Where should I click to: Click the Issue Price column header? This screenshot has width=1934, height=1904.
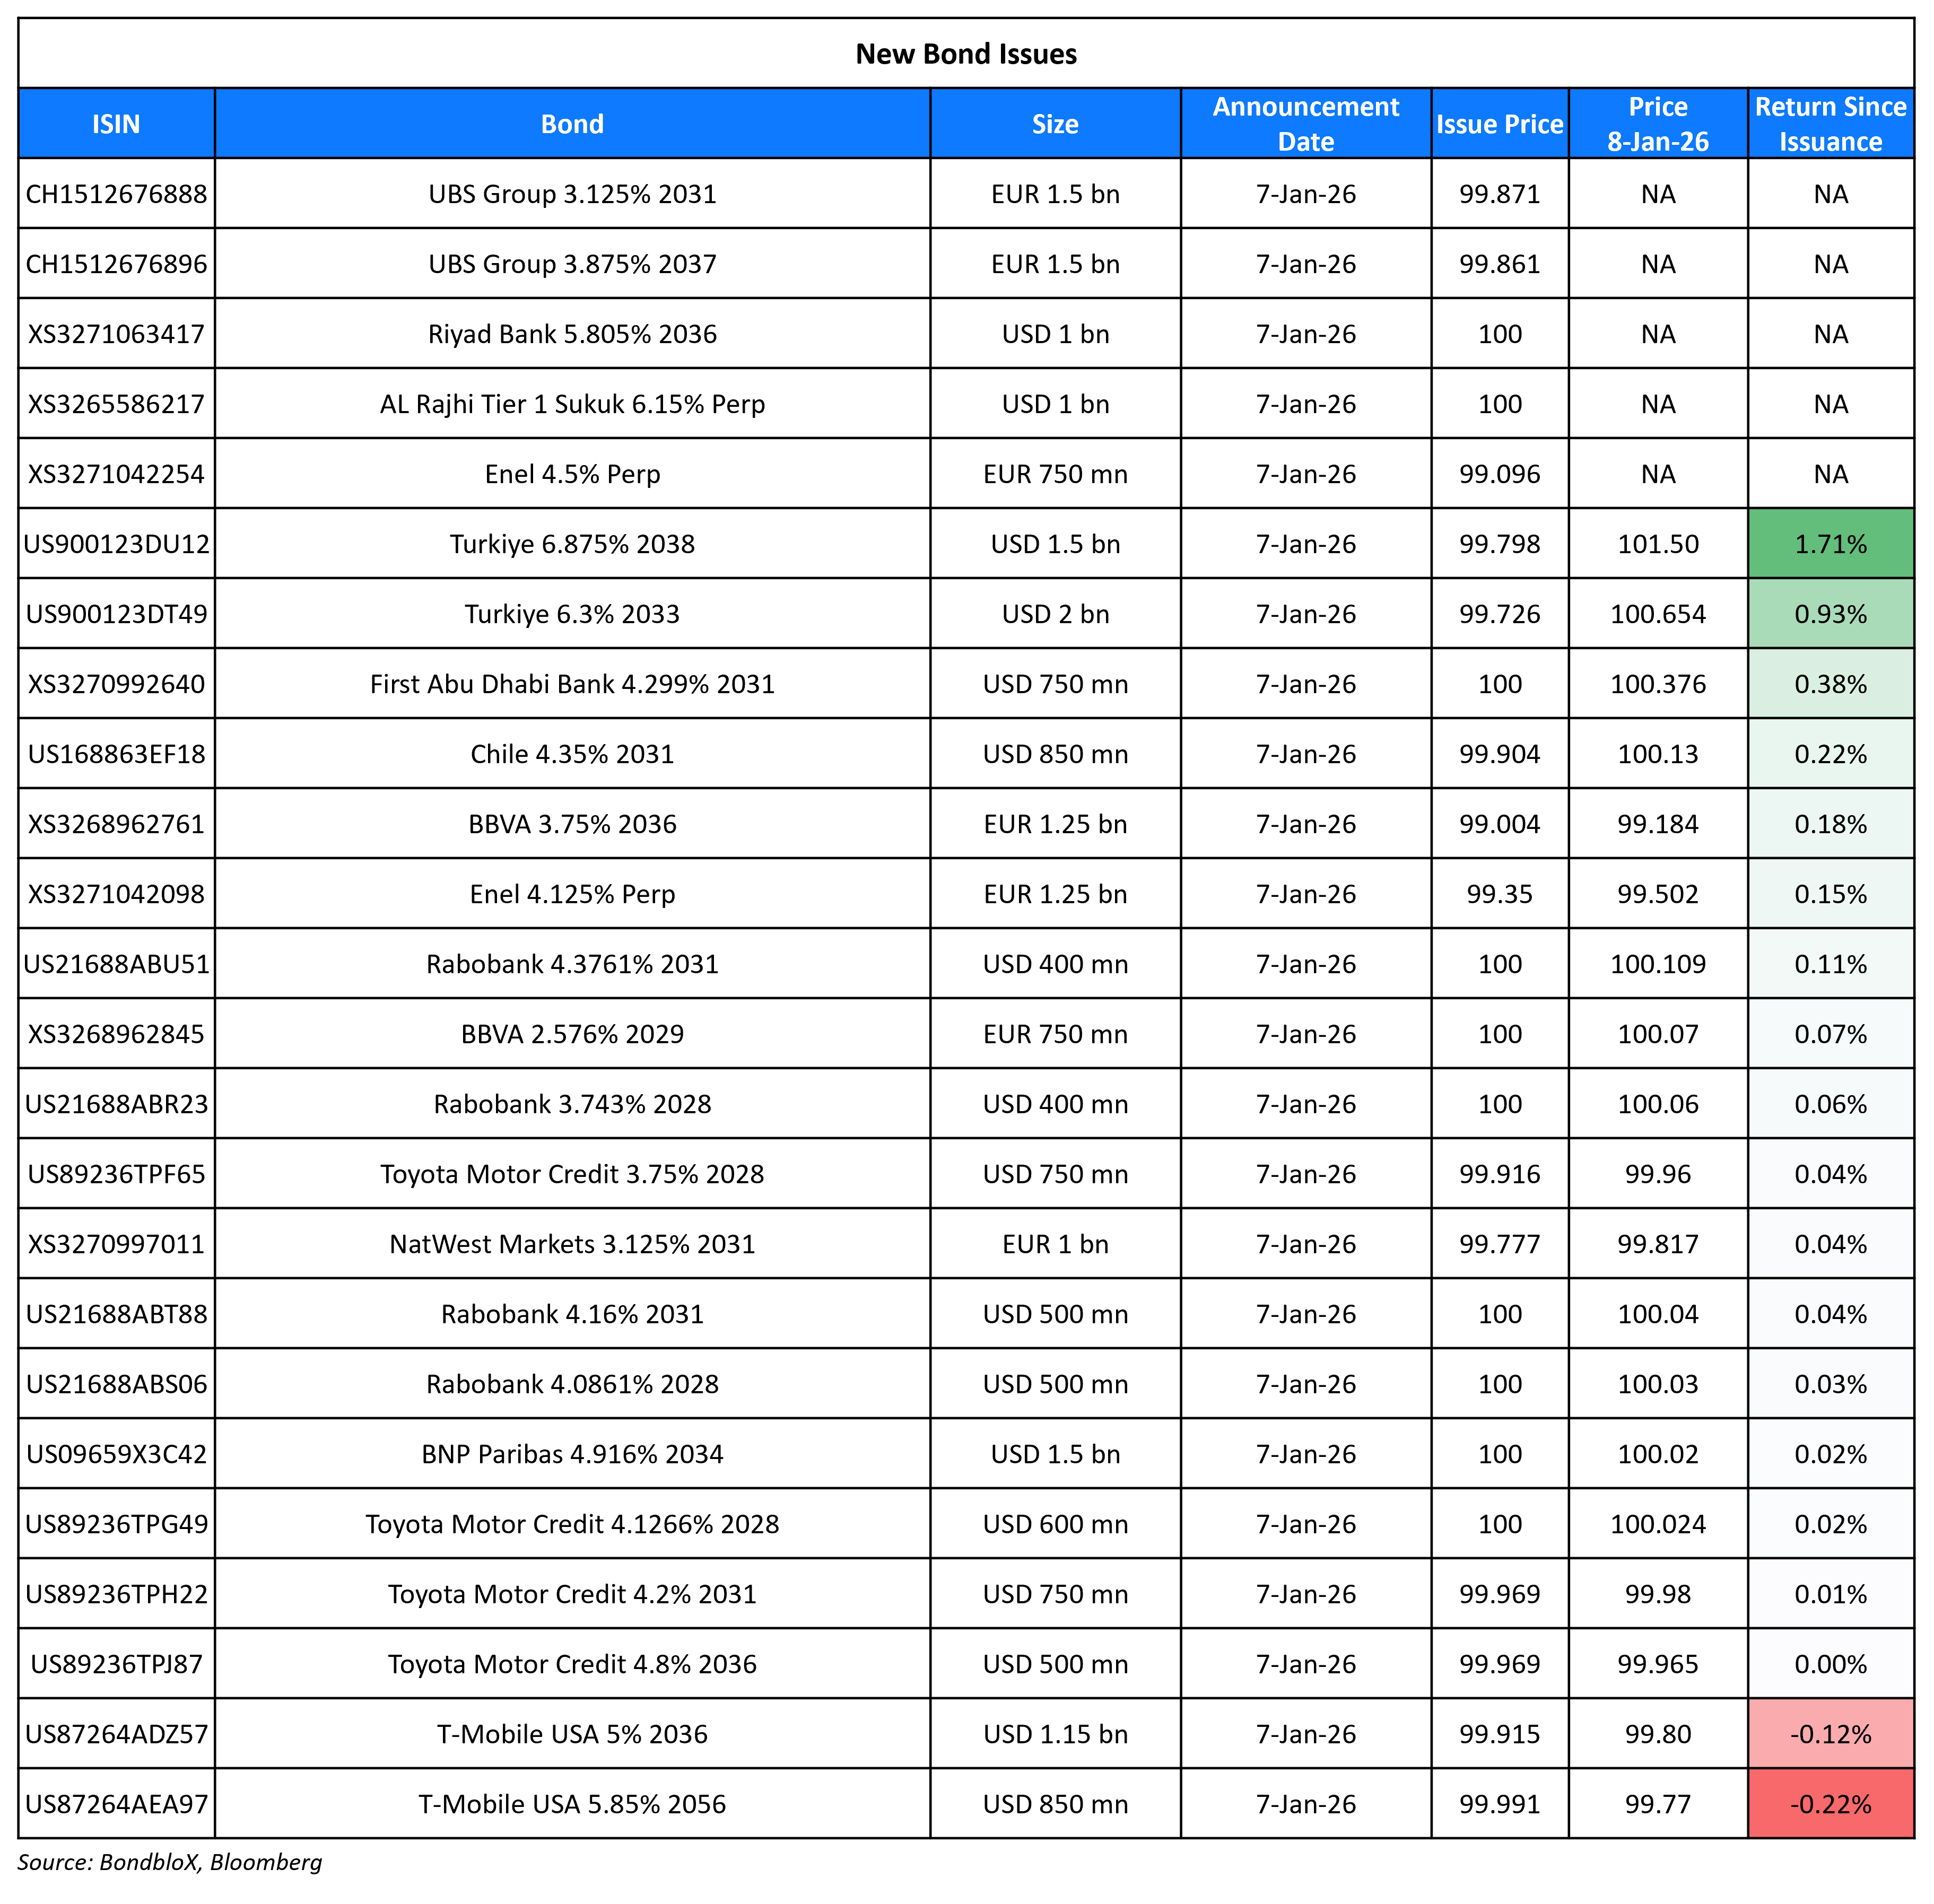pyautogui.click(x=1499, y=123)
